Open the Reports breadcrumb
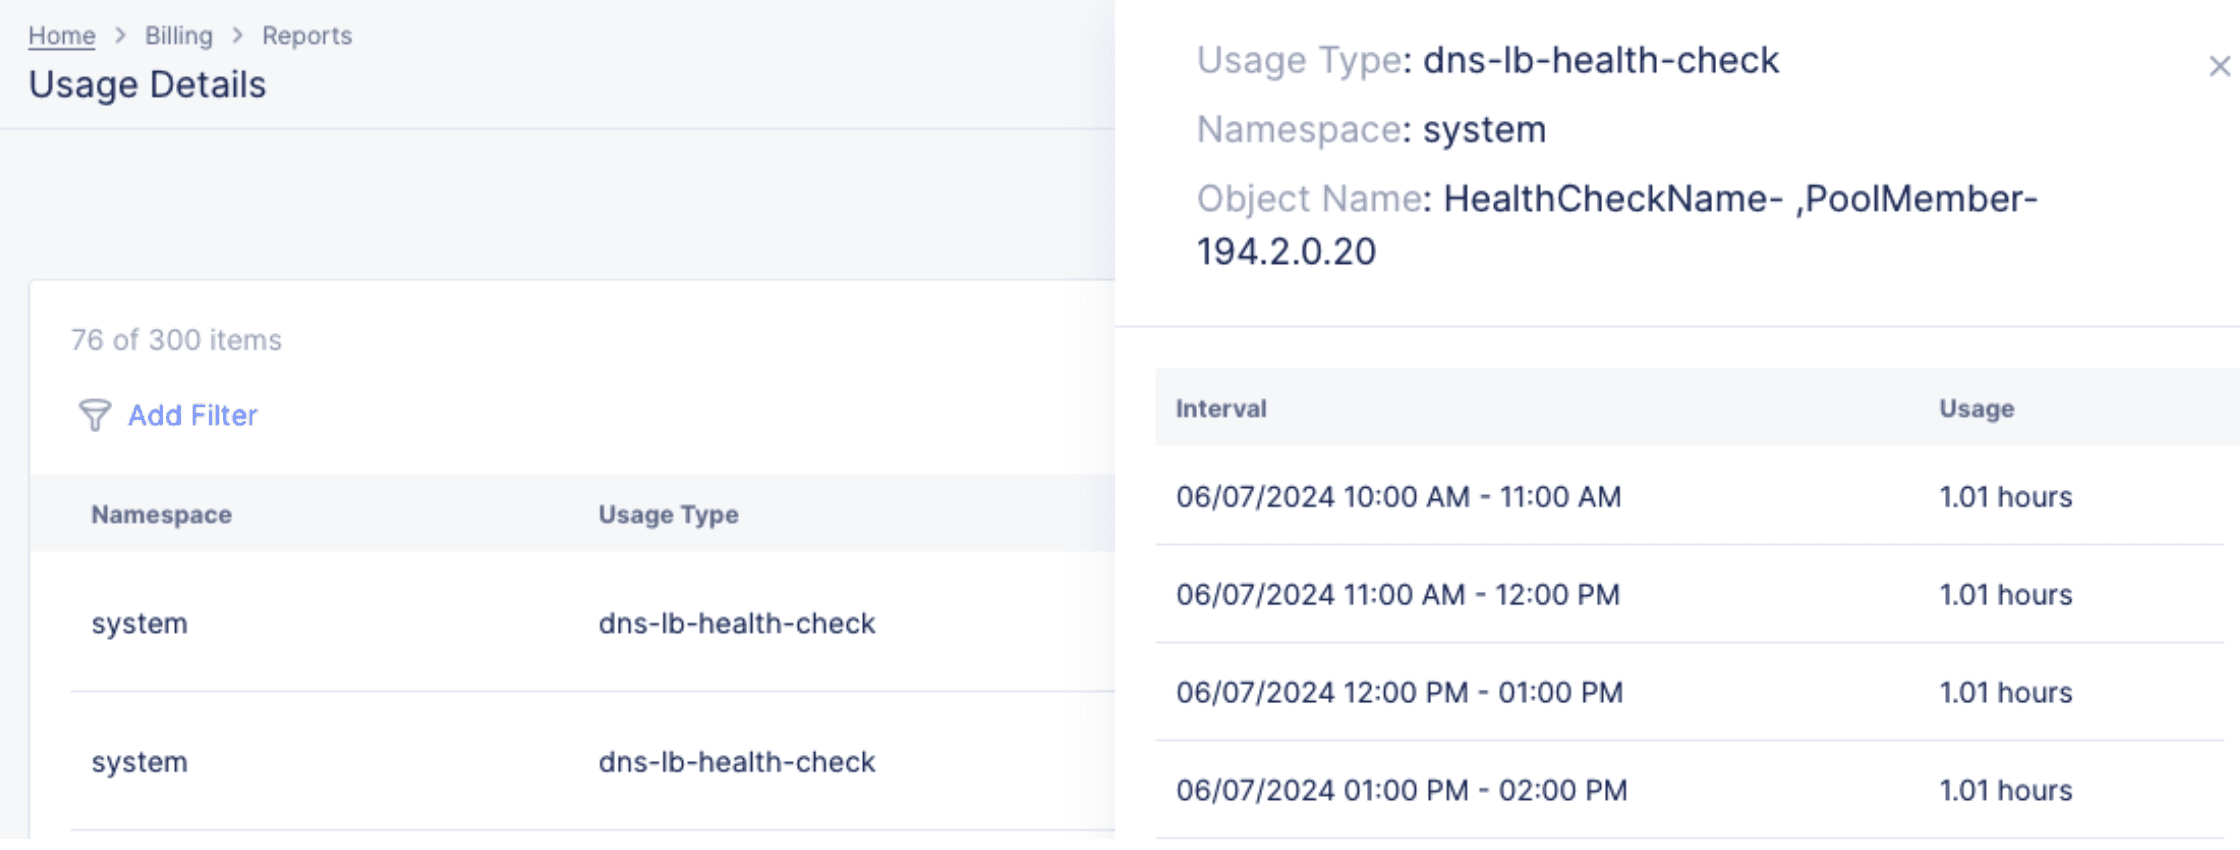 coord(306,36)
